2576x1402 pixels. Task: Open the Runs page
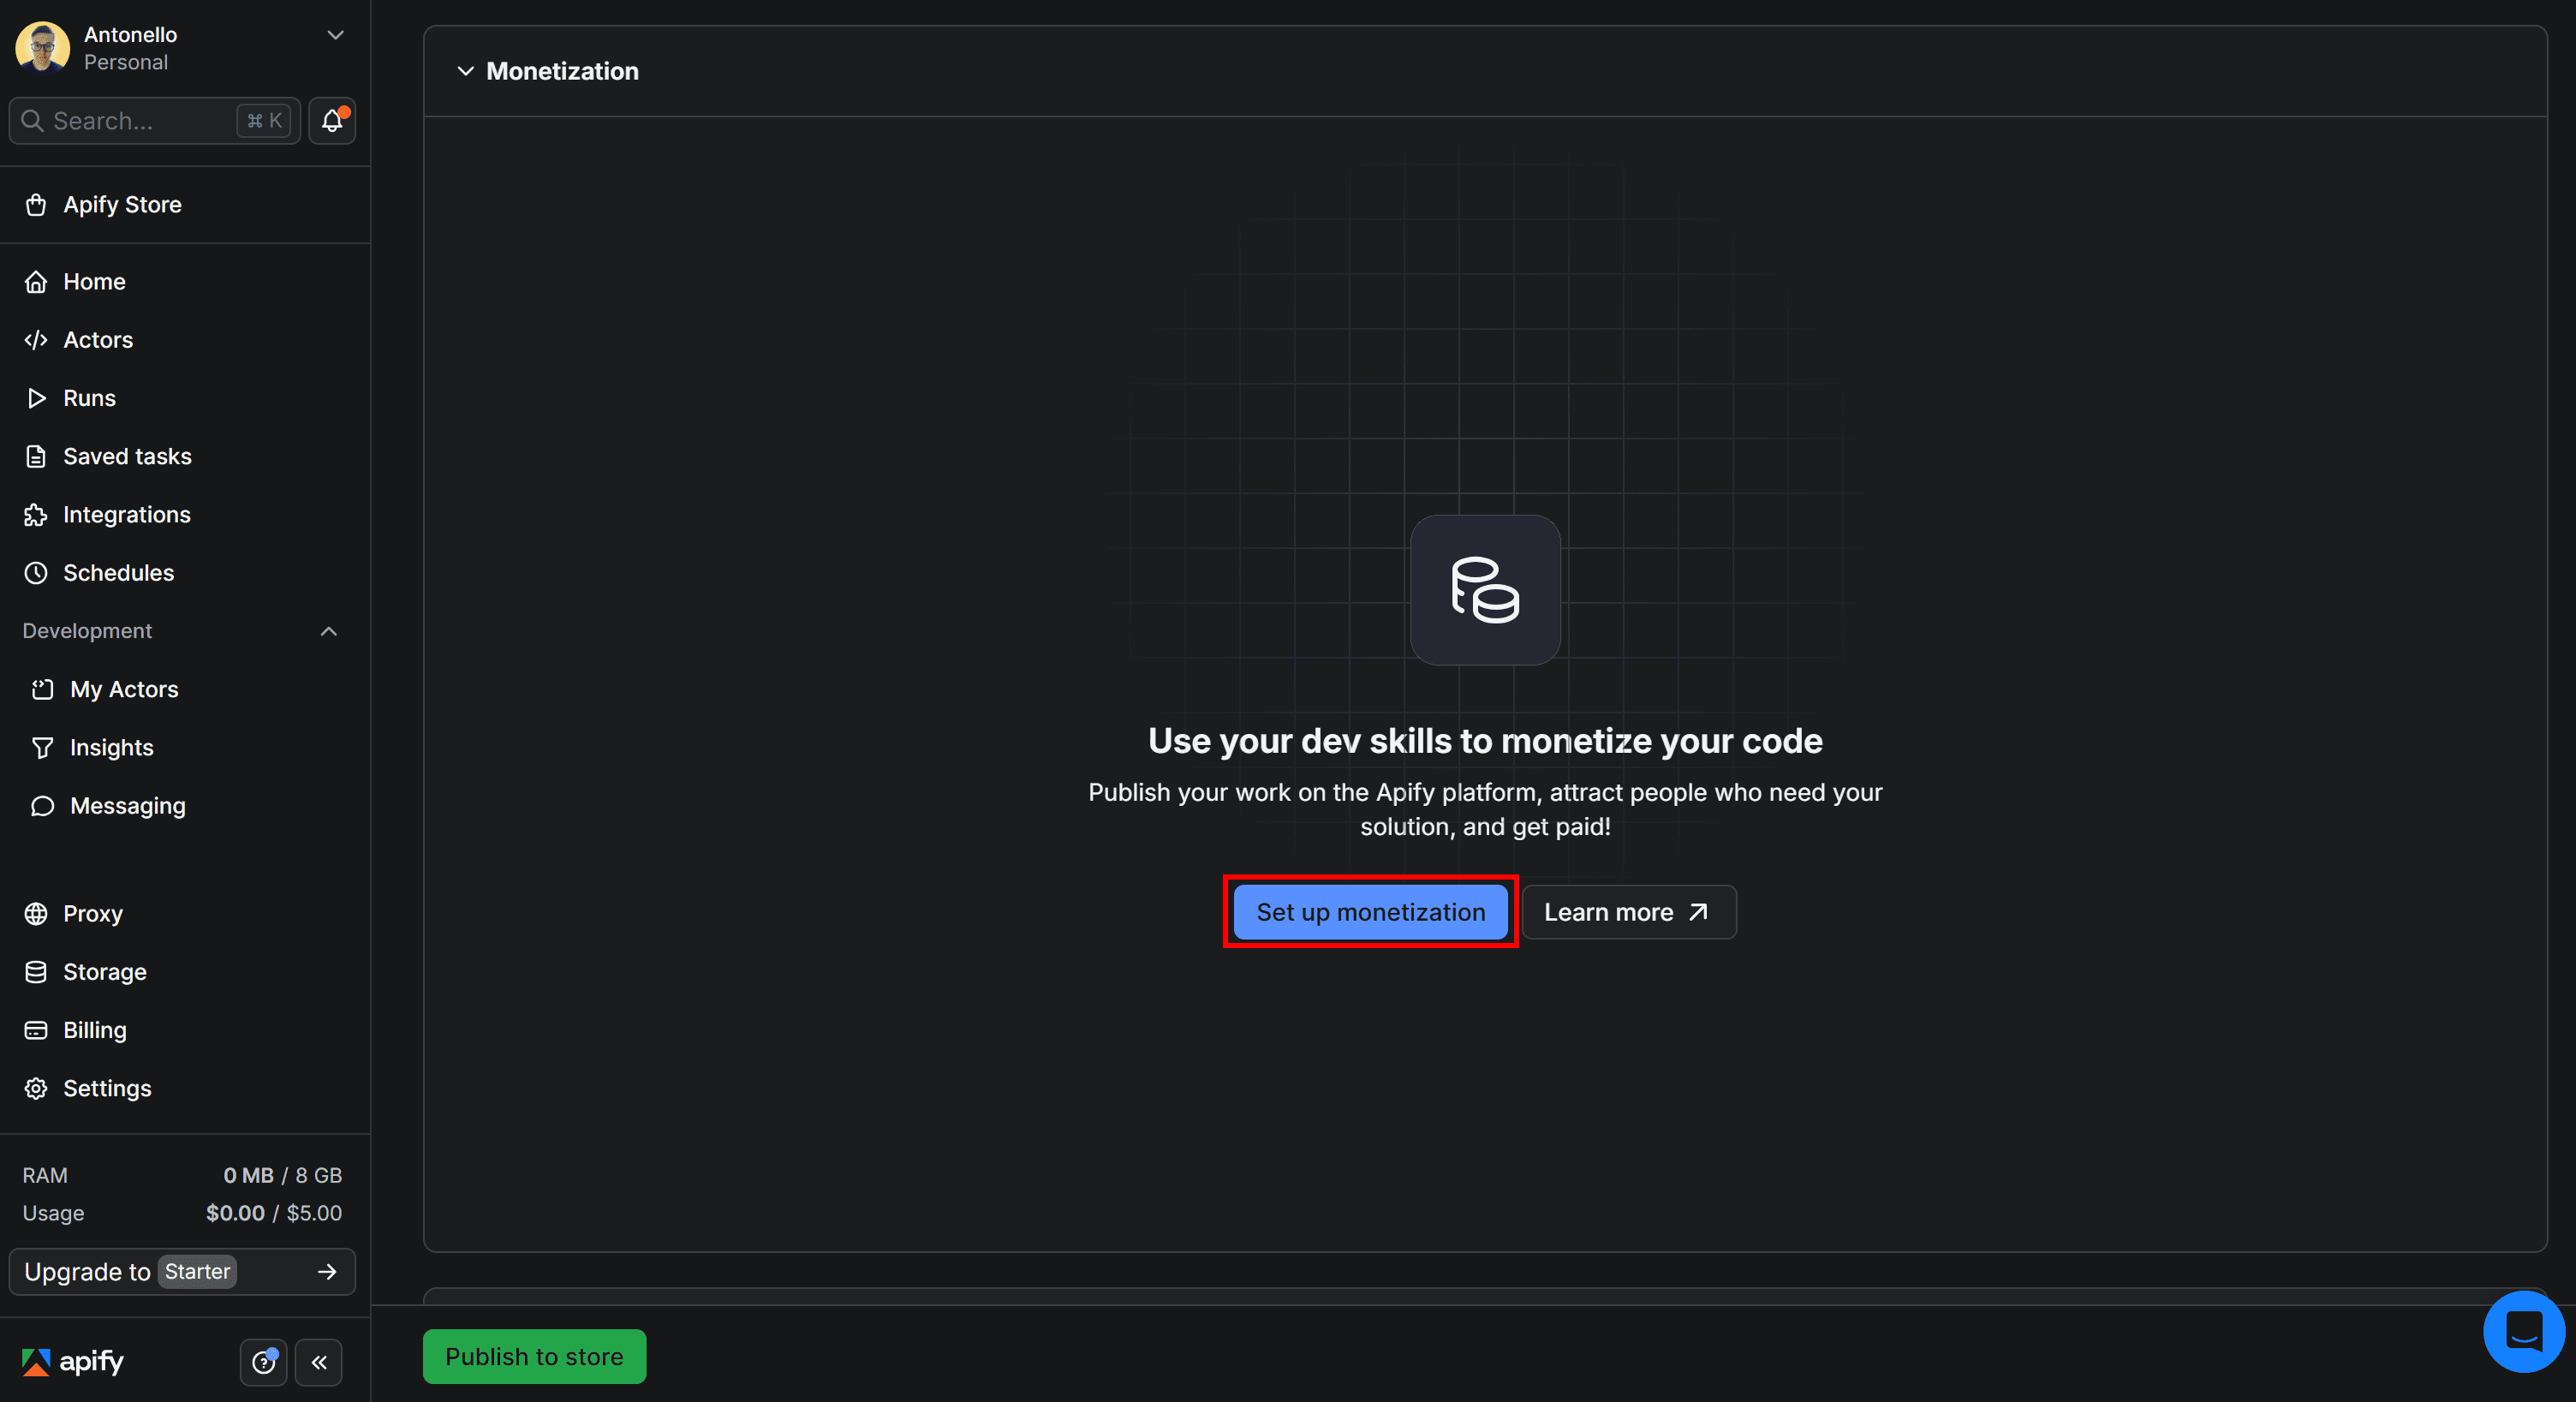(89, 397)
